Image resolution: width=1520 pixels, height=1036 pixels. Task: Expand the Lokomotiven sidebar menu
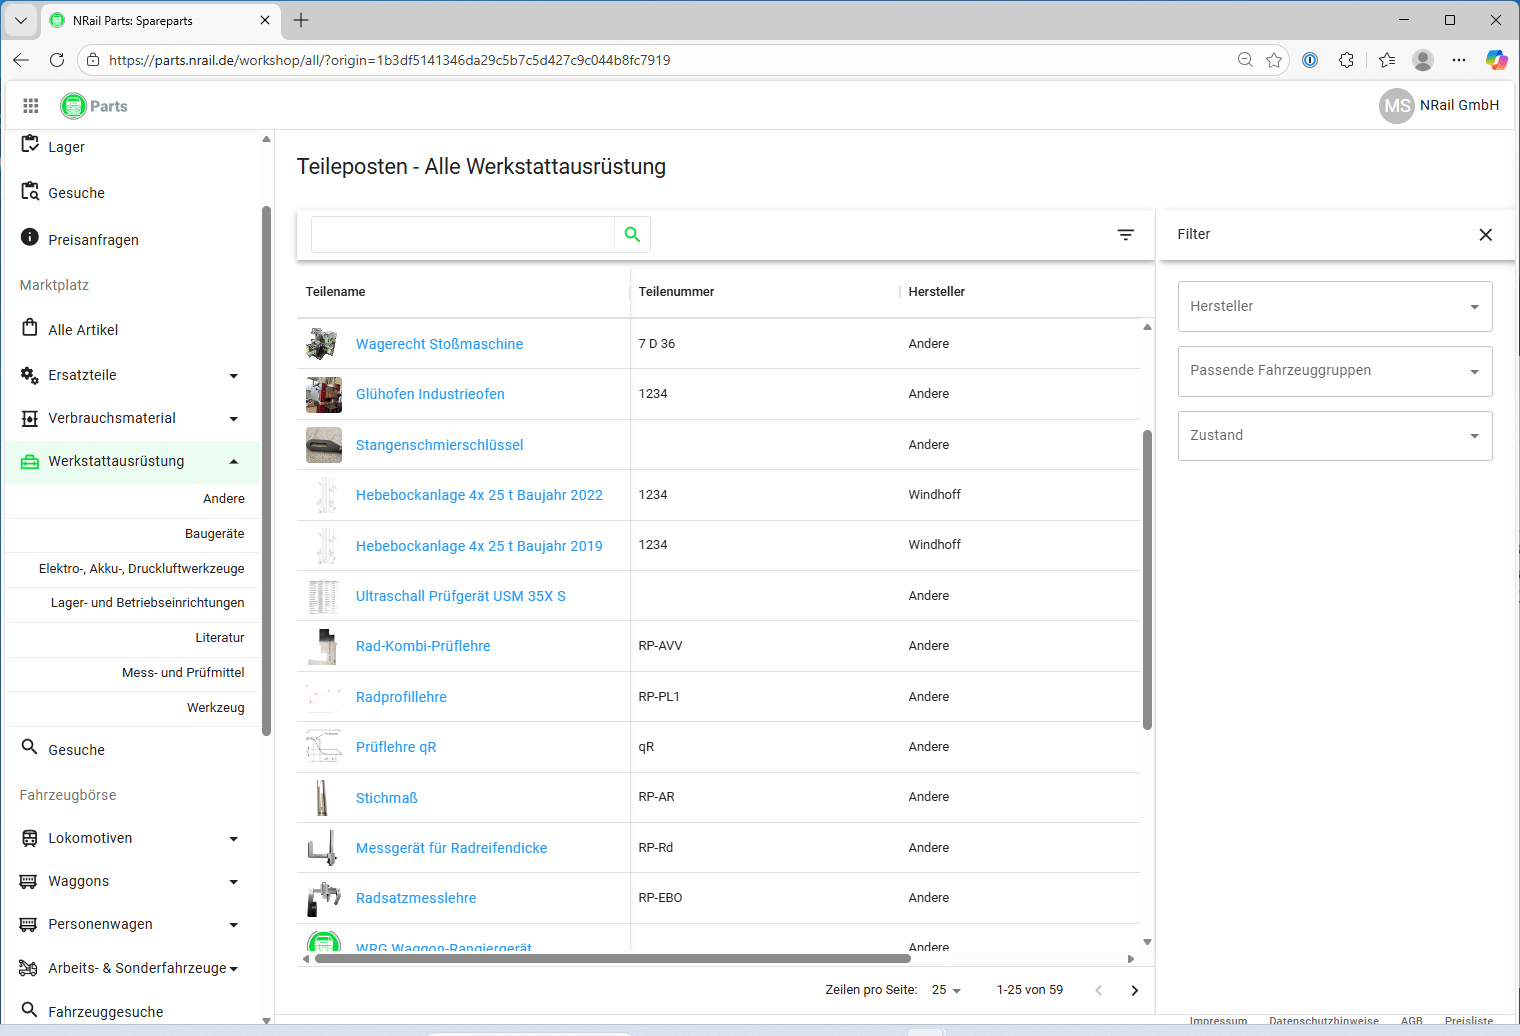233,839
